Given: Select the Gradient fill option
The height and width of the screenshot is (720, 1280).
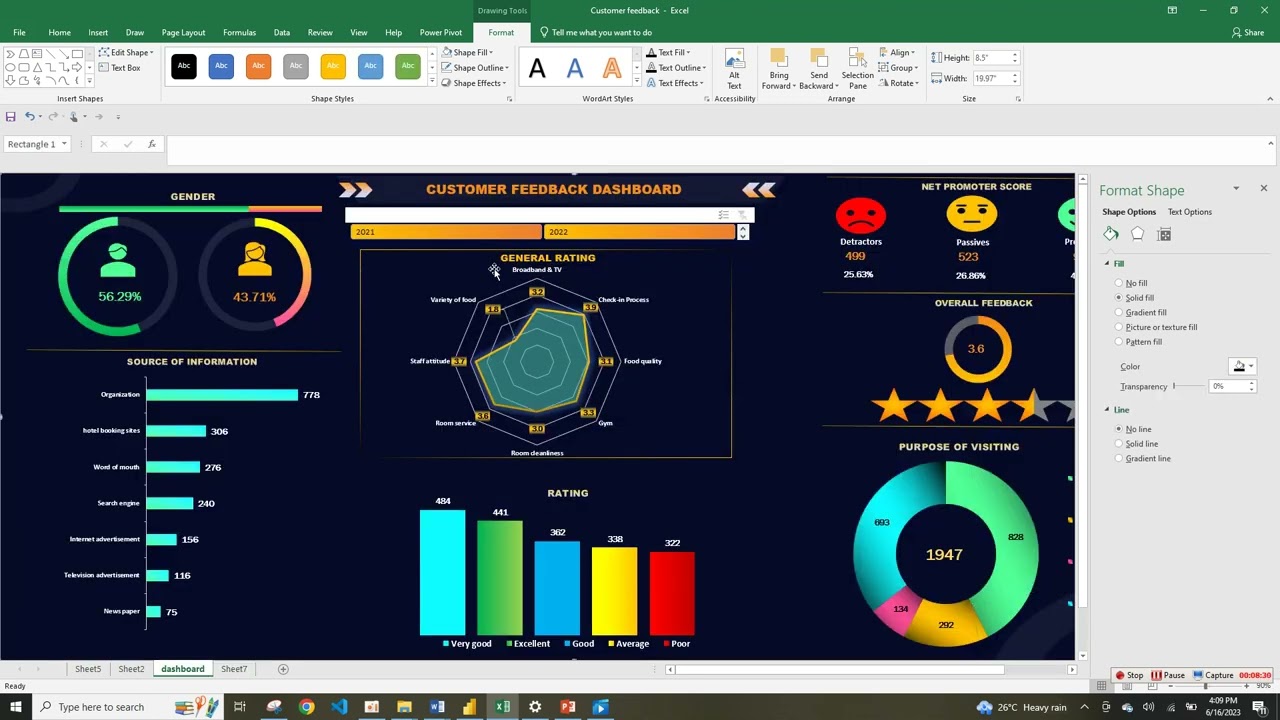Looking at the screenshot, I should pyautogui.click(x=1141, y=312).
